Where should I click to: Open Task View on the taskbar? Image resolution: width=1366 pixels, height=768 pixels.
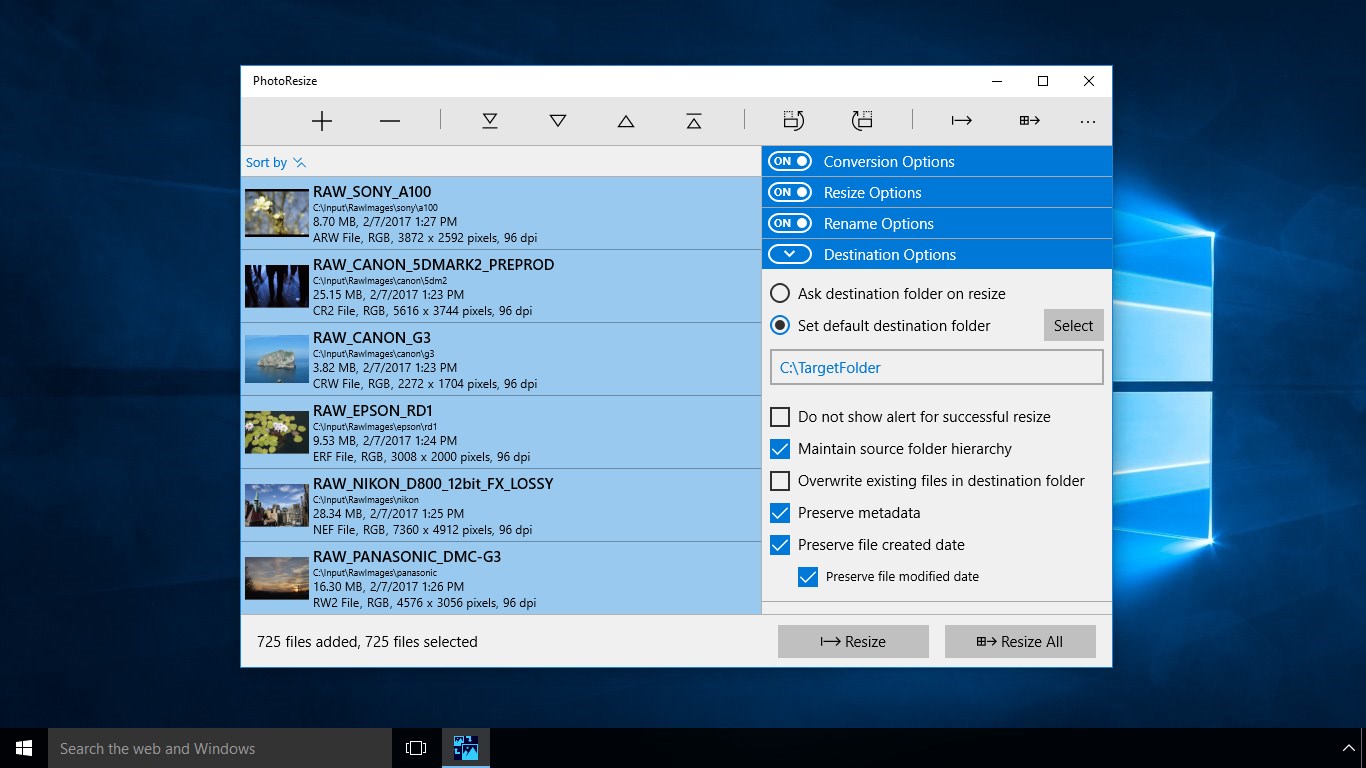tap(416, 748)
